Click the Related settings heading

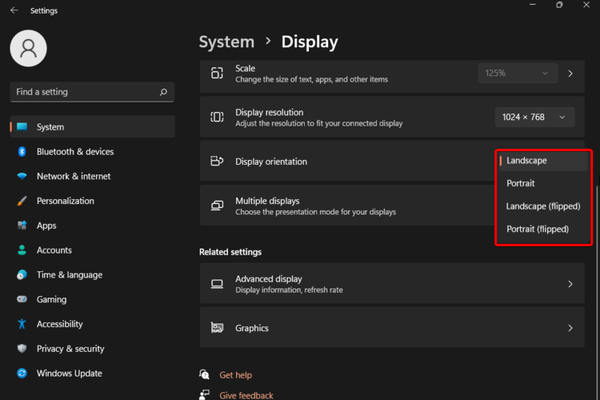pyautogui.click(x=230, y=252)
